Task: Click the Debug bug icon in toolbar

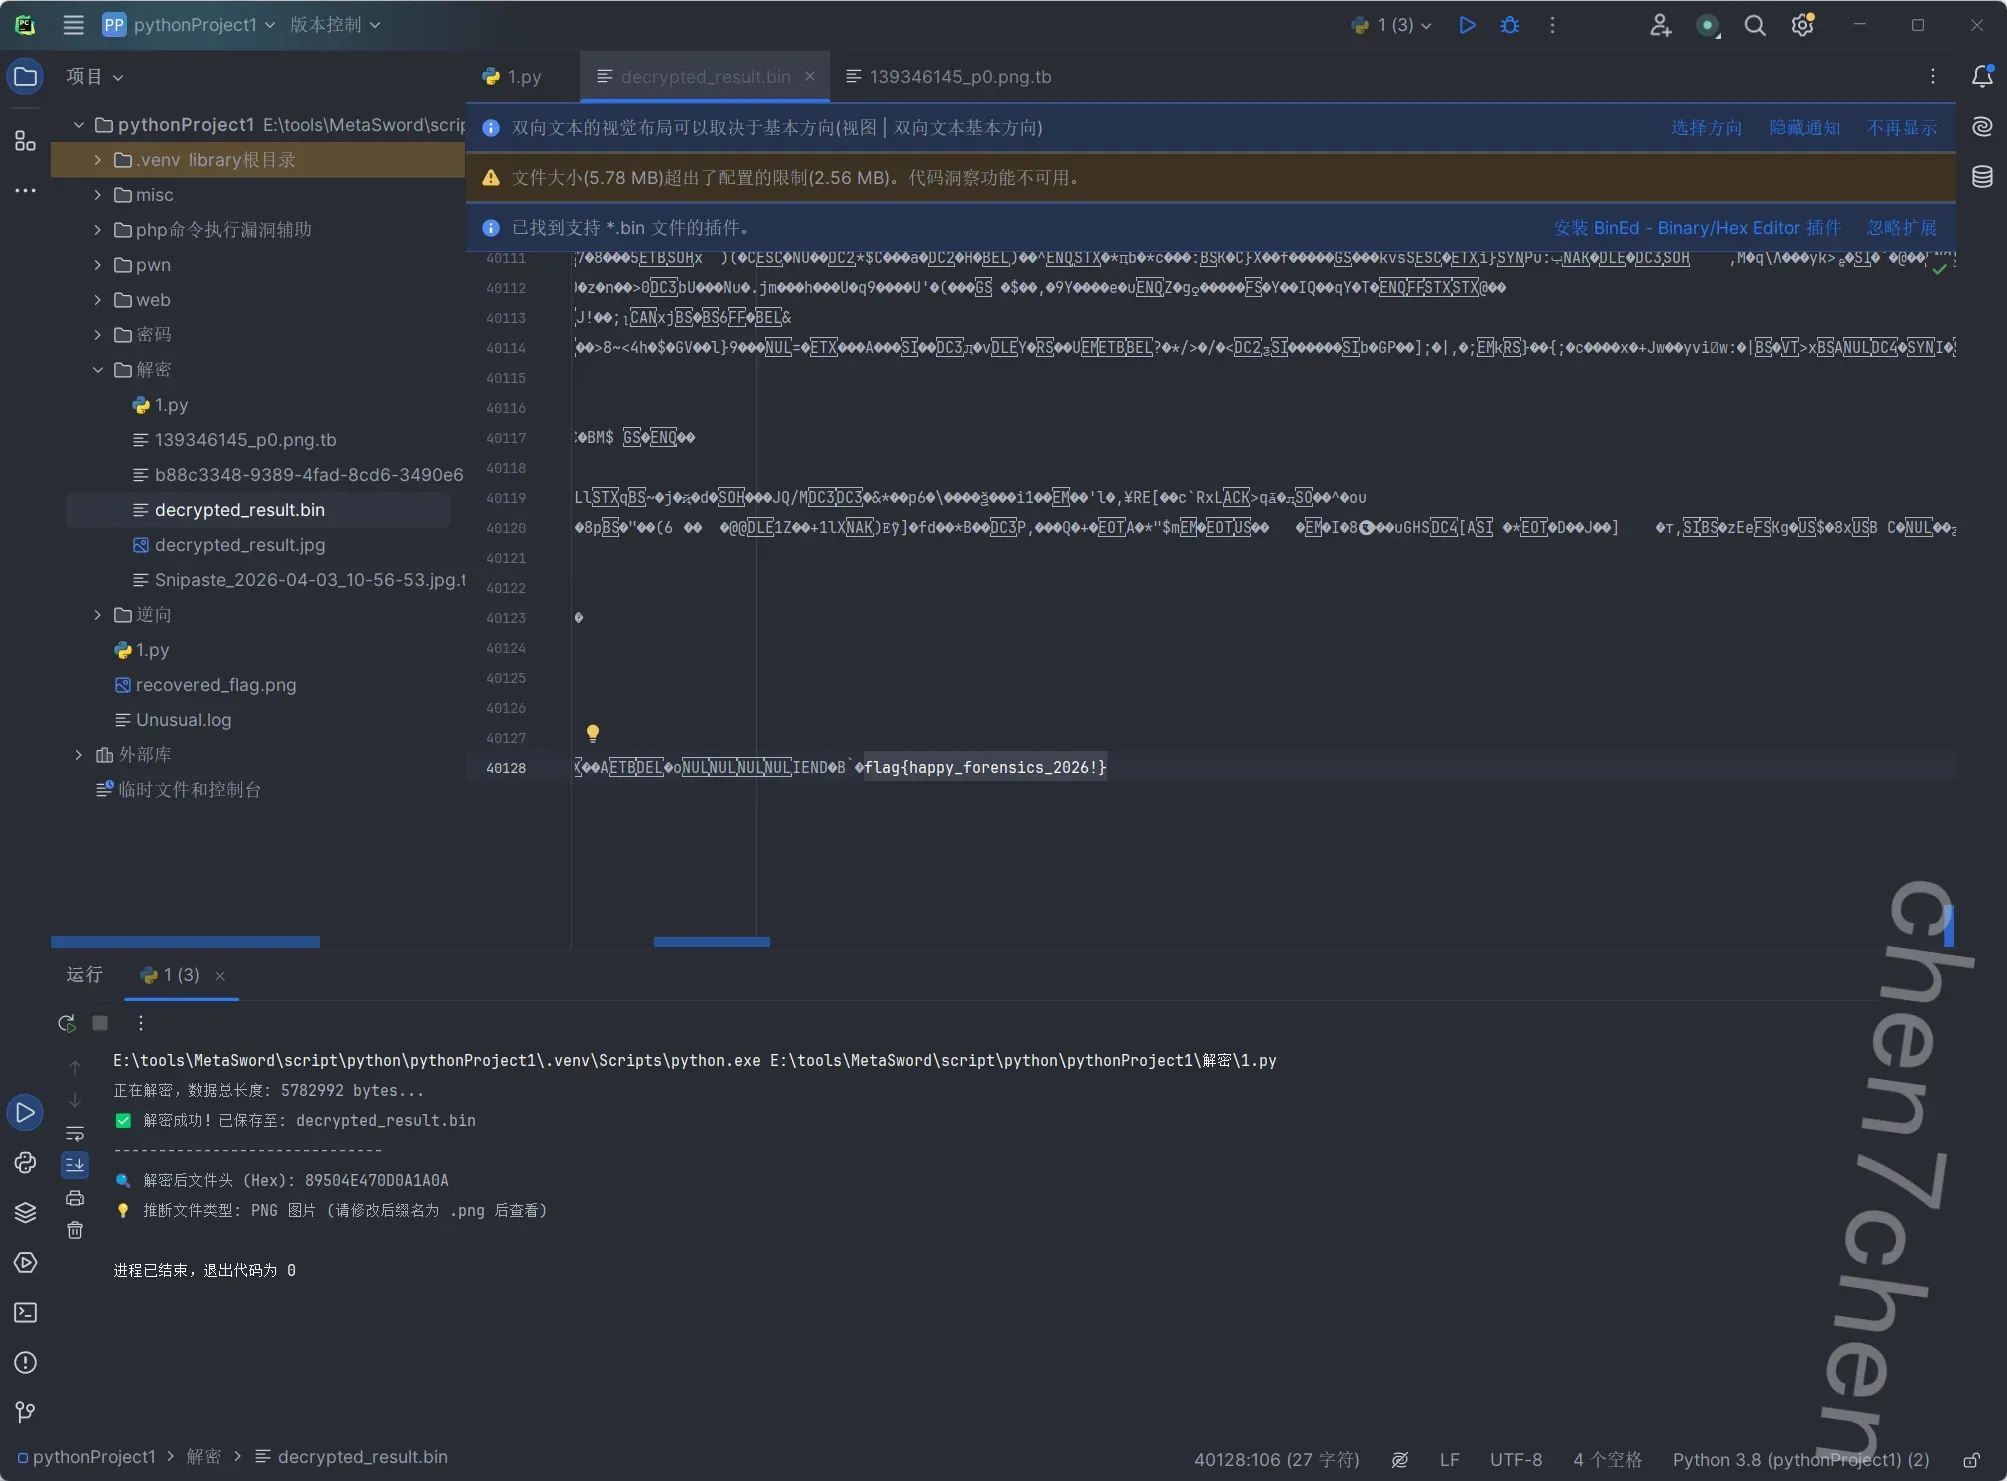Action: tap(1510, 25)
